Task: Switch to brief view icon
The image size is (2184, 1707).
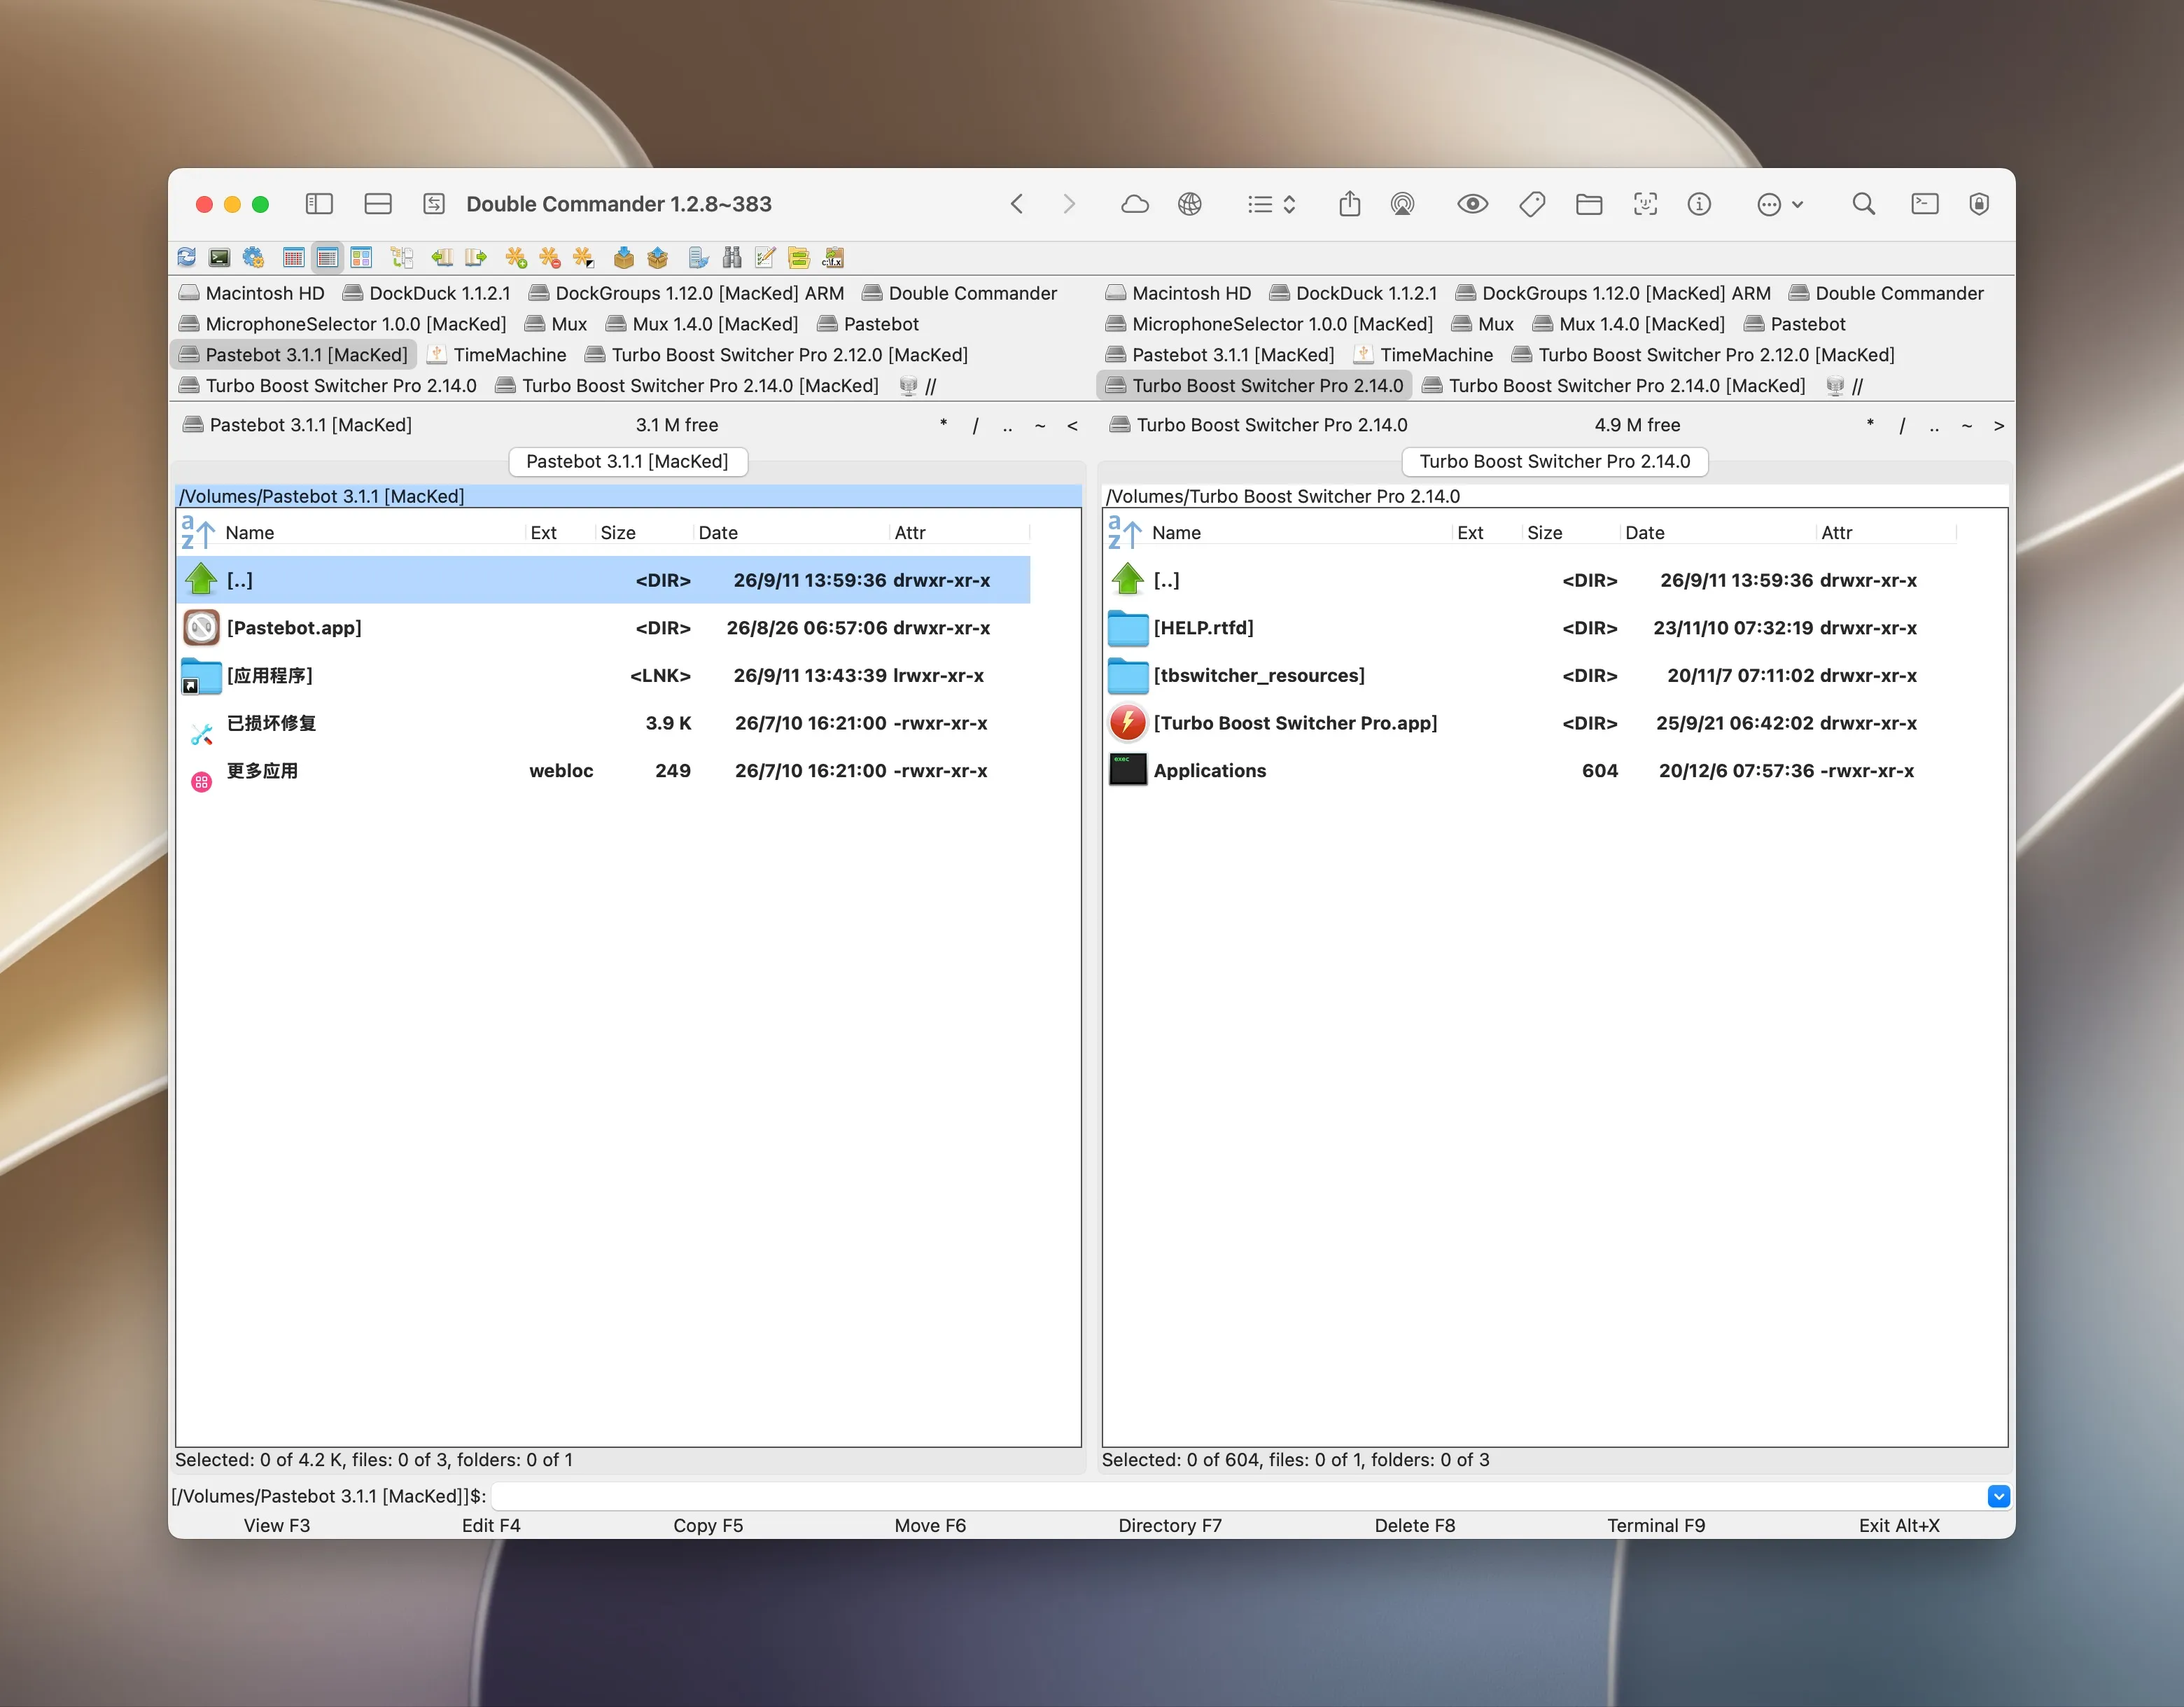Action: tap(293, 258)
